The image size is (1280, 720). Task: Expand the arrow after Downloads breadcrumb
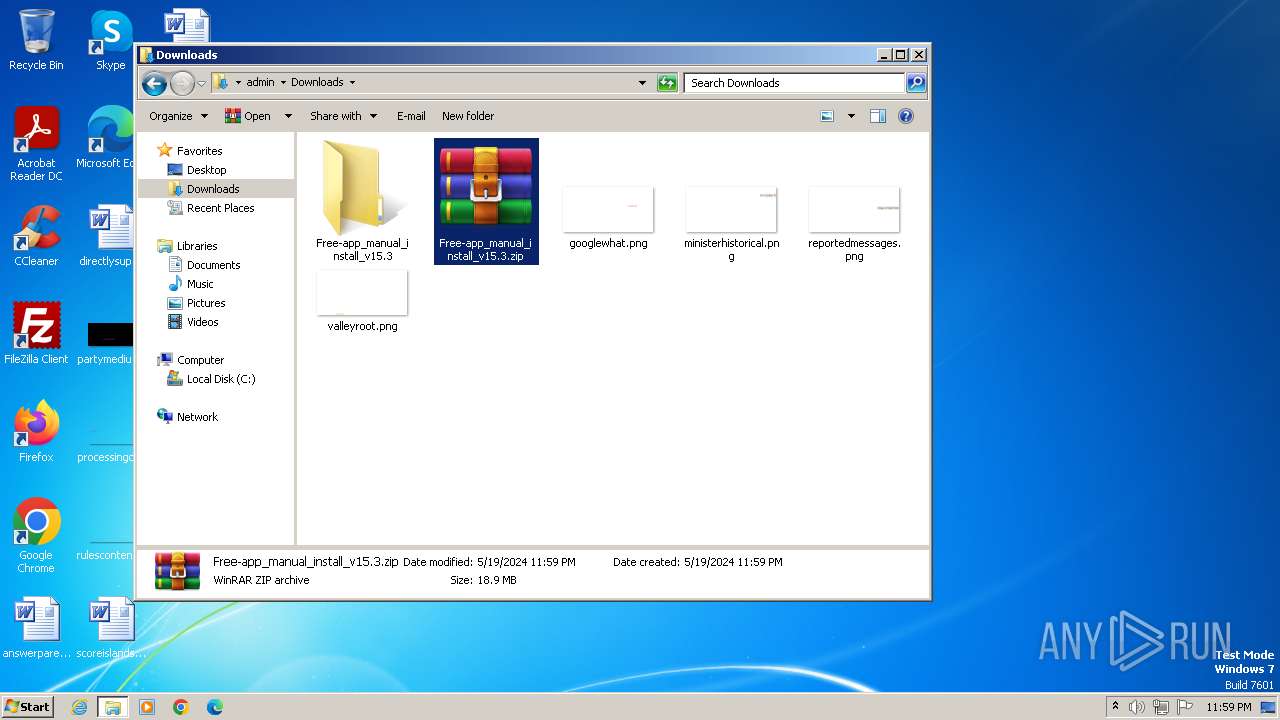tap(352, 83)
